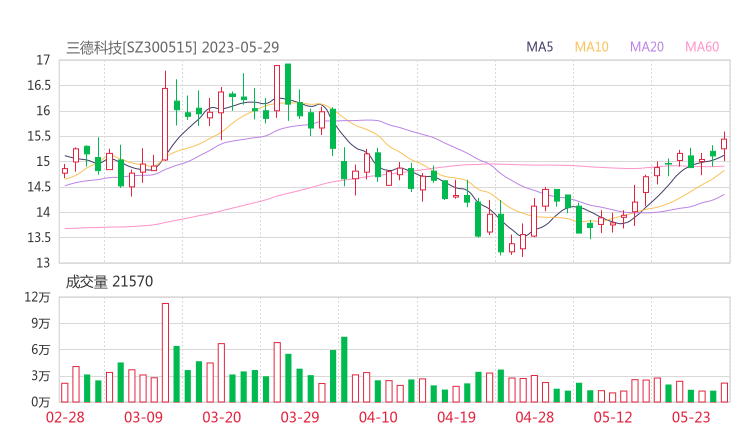740x440 pixels.
Task: Click the 02-28 date axis label
Action: coord(65,417)
